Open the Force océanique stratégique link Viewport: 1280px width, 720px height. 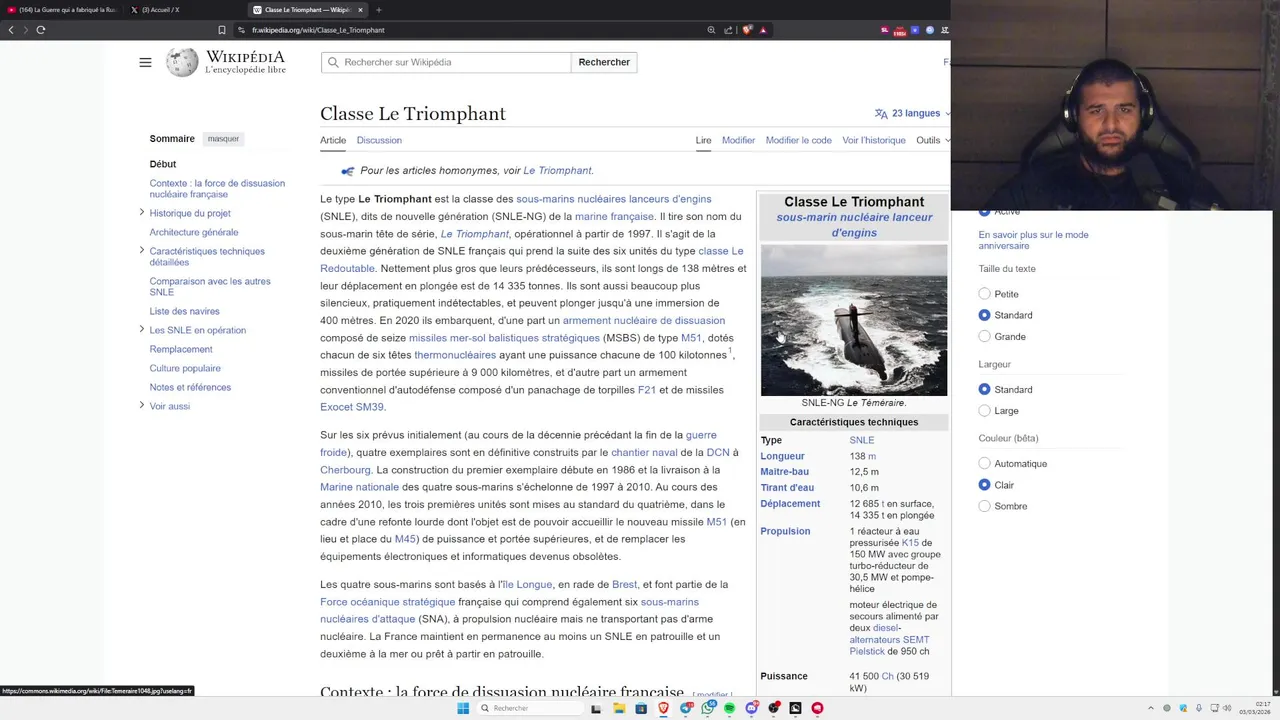387,602
